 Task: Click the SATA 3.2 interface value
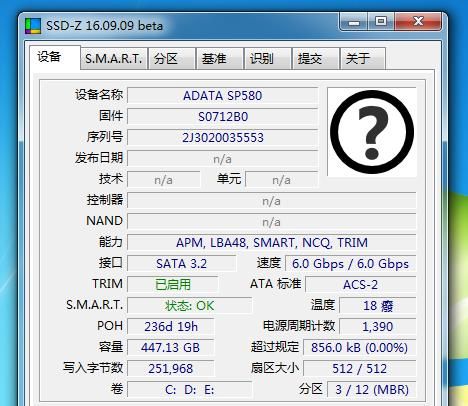tap(181, 264)
